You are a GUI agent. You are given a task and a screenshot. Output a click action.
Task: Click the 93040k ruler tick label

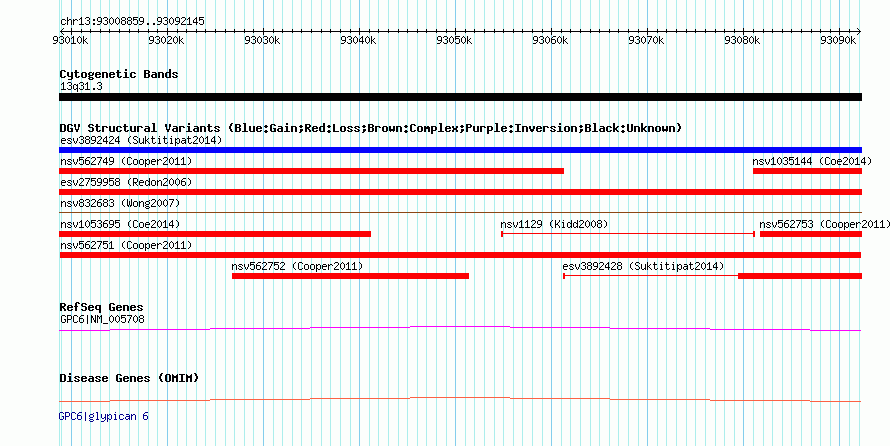click(x=359, y=41)
